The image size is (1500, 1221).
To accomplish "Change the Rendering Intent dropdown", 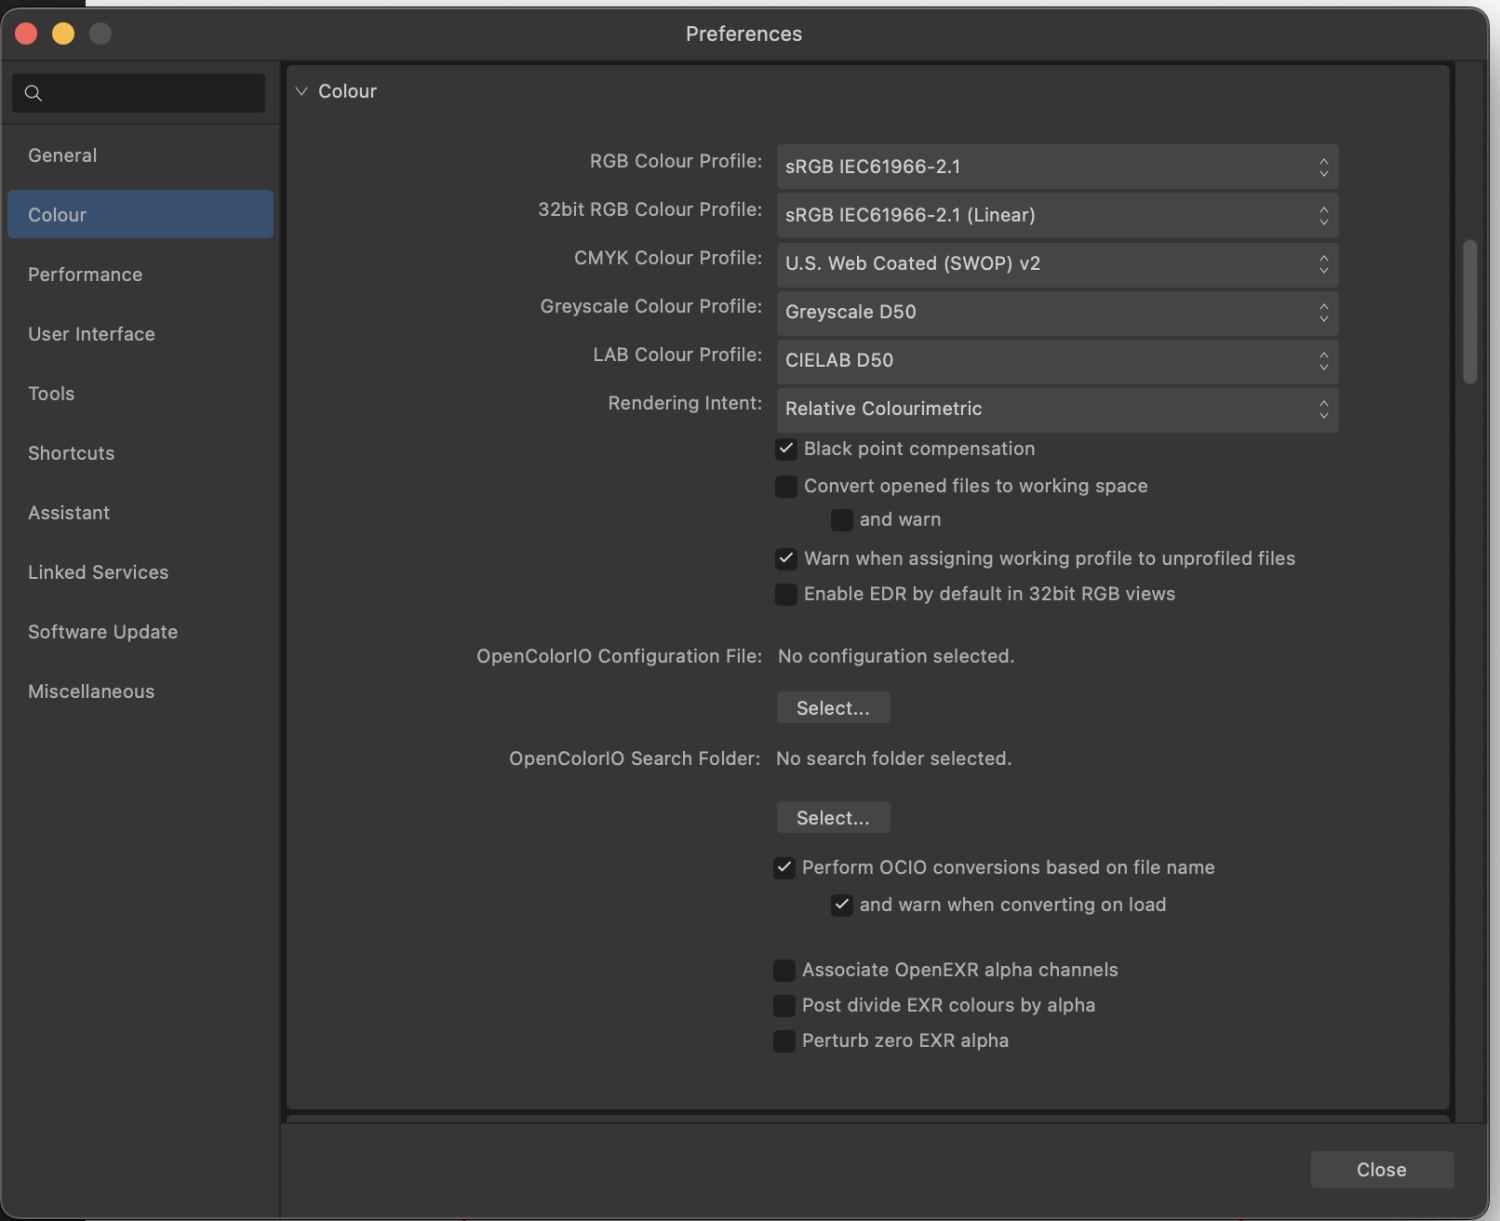I will [x=1056, y=409].
